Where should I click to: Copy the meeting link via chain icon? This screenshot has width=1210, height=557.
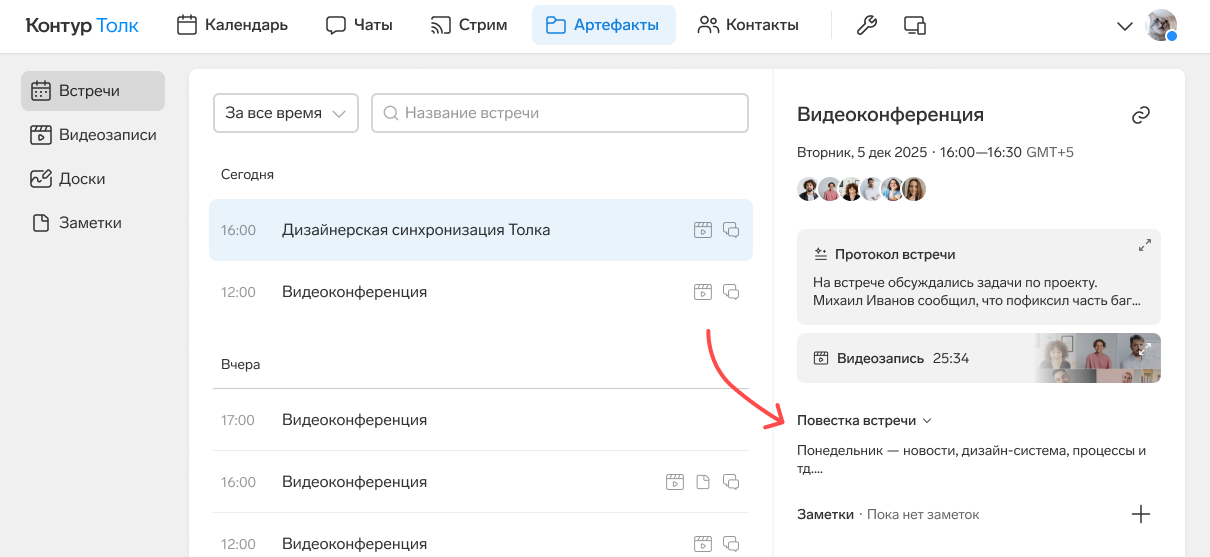pyautogui.click(x=1140, y=116)
